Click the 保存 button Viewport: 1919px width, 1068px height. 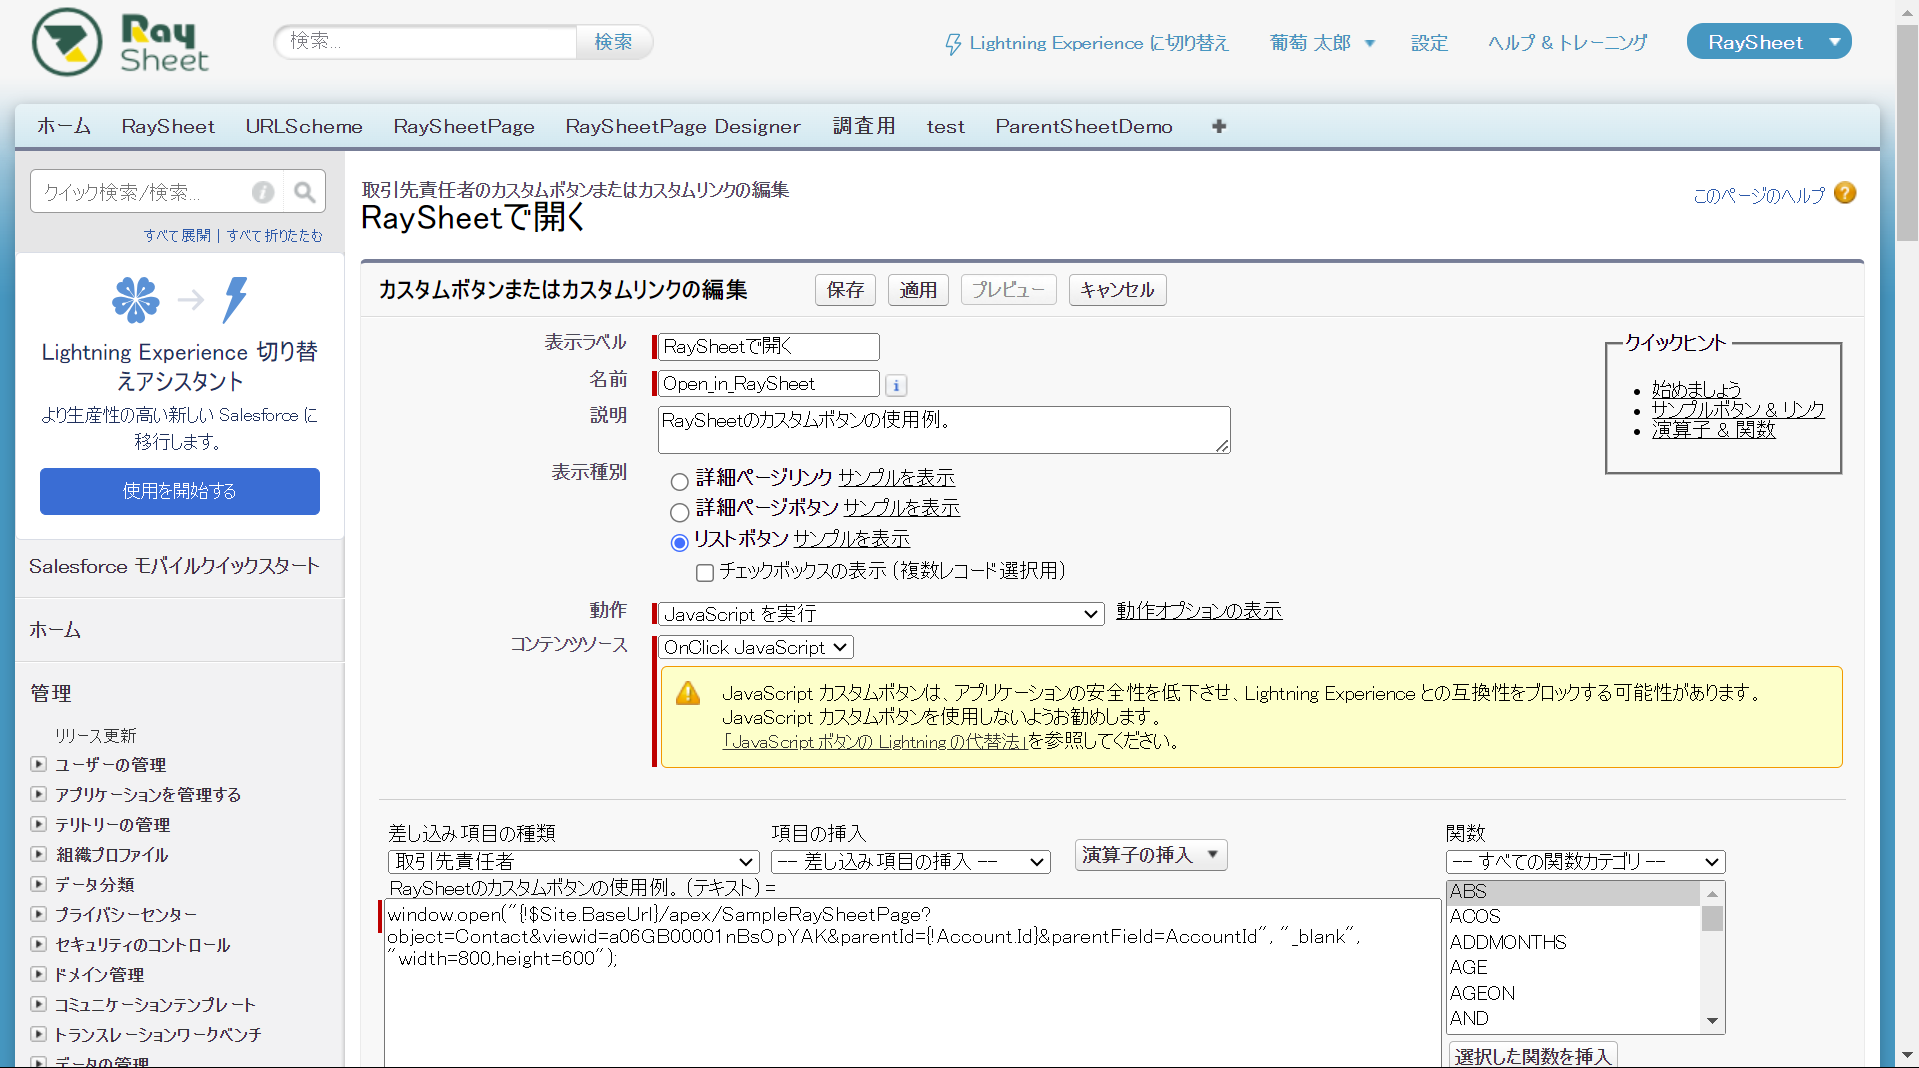[845, 290]
